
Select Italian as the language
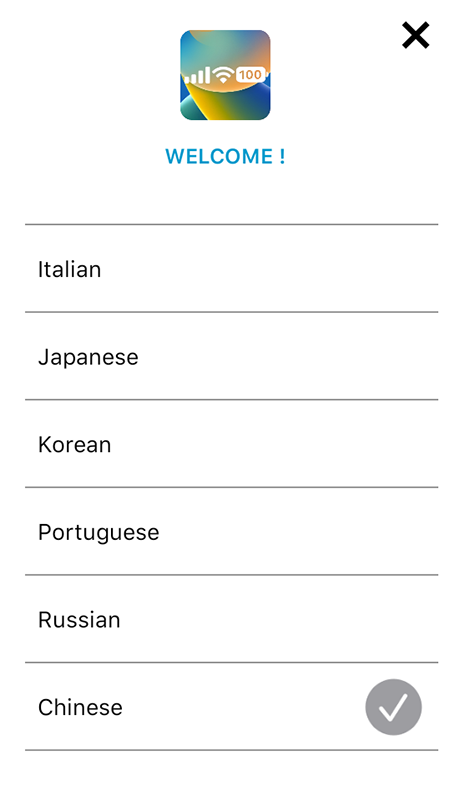click(231, 269)
